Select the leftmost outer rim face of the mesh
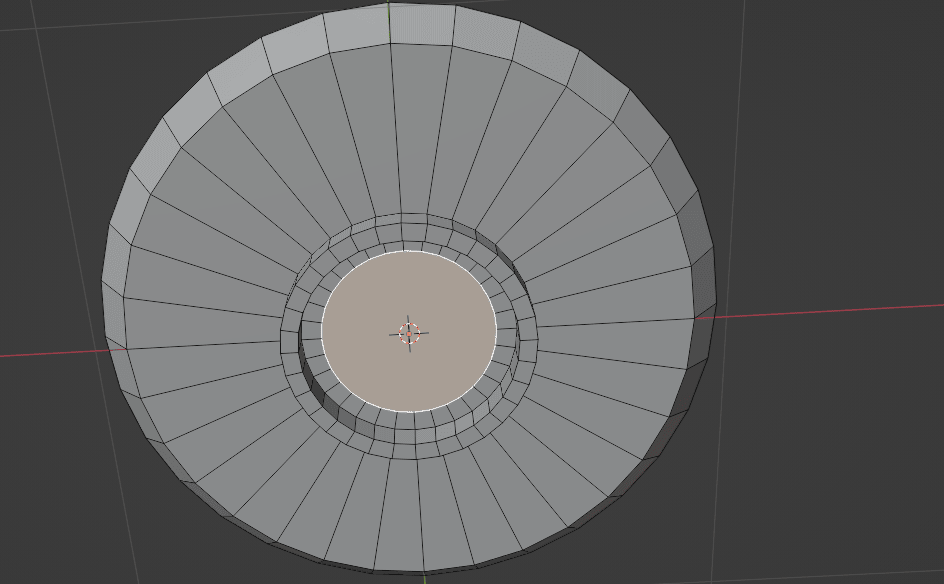The width and height of the screenshot is (944, 584). (114, 320)
